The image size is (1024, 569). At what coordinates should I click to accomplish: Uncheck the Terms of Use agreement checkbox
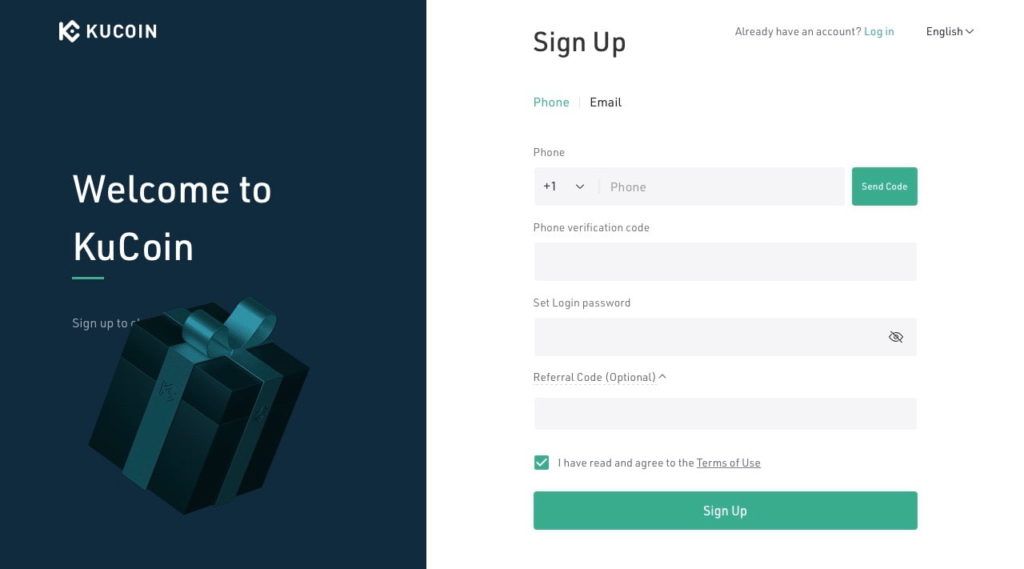tap(542, 462)
